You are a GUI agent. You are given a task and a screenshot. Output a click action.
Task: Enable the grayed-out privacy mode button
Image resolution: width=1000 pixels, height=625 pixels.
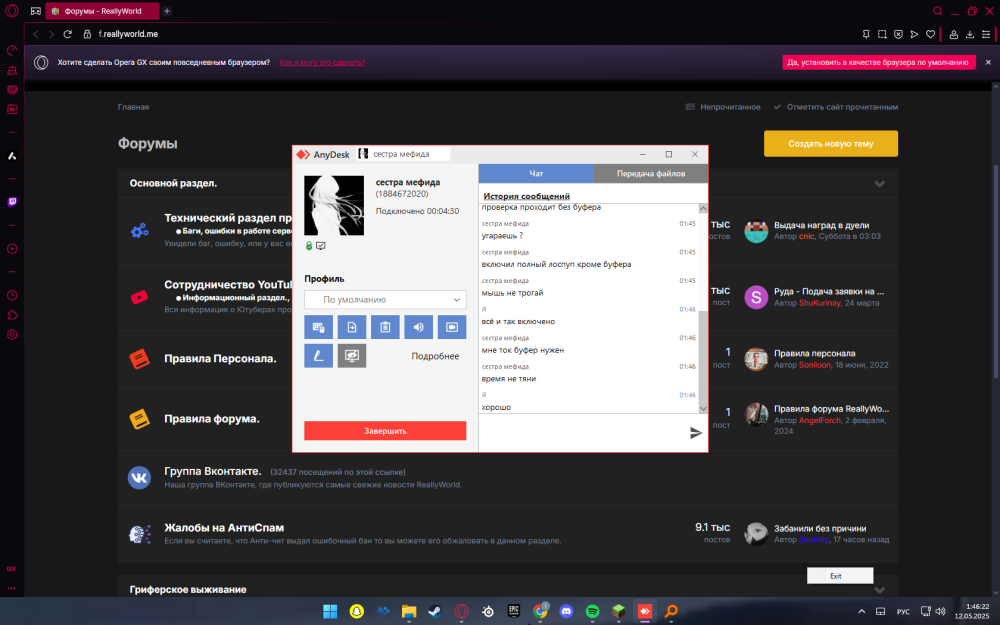pyautogui.click(x=351, y=356)
